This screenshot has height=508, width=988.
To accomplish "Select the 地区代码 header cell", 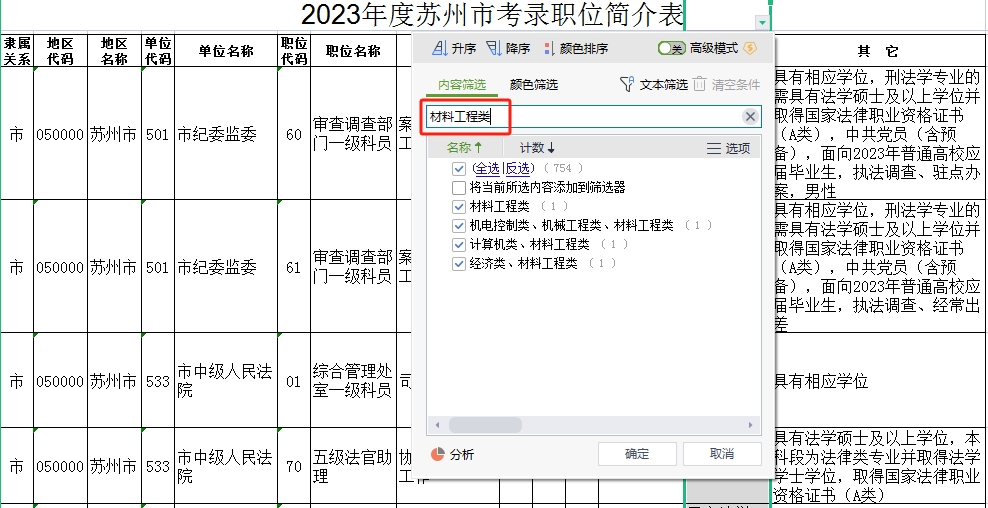I will [60, 50].
